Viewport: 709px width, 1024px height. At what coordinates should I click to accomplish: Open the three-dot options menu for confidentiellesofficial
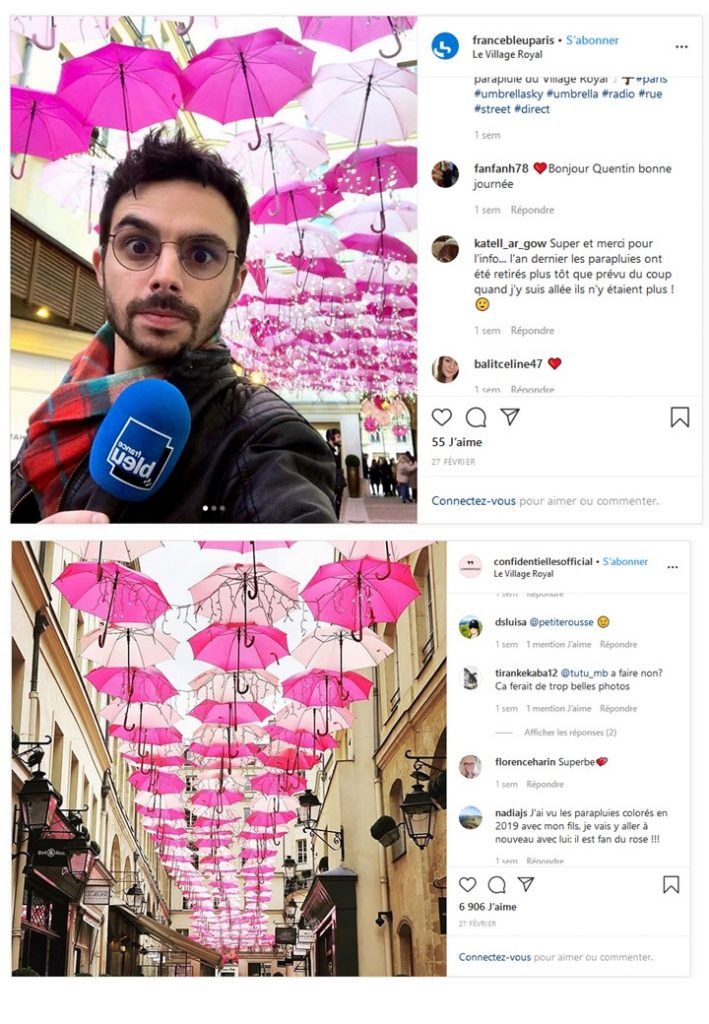pyautogui.click(x=672, y=567)
